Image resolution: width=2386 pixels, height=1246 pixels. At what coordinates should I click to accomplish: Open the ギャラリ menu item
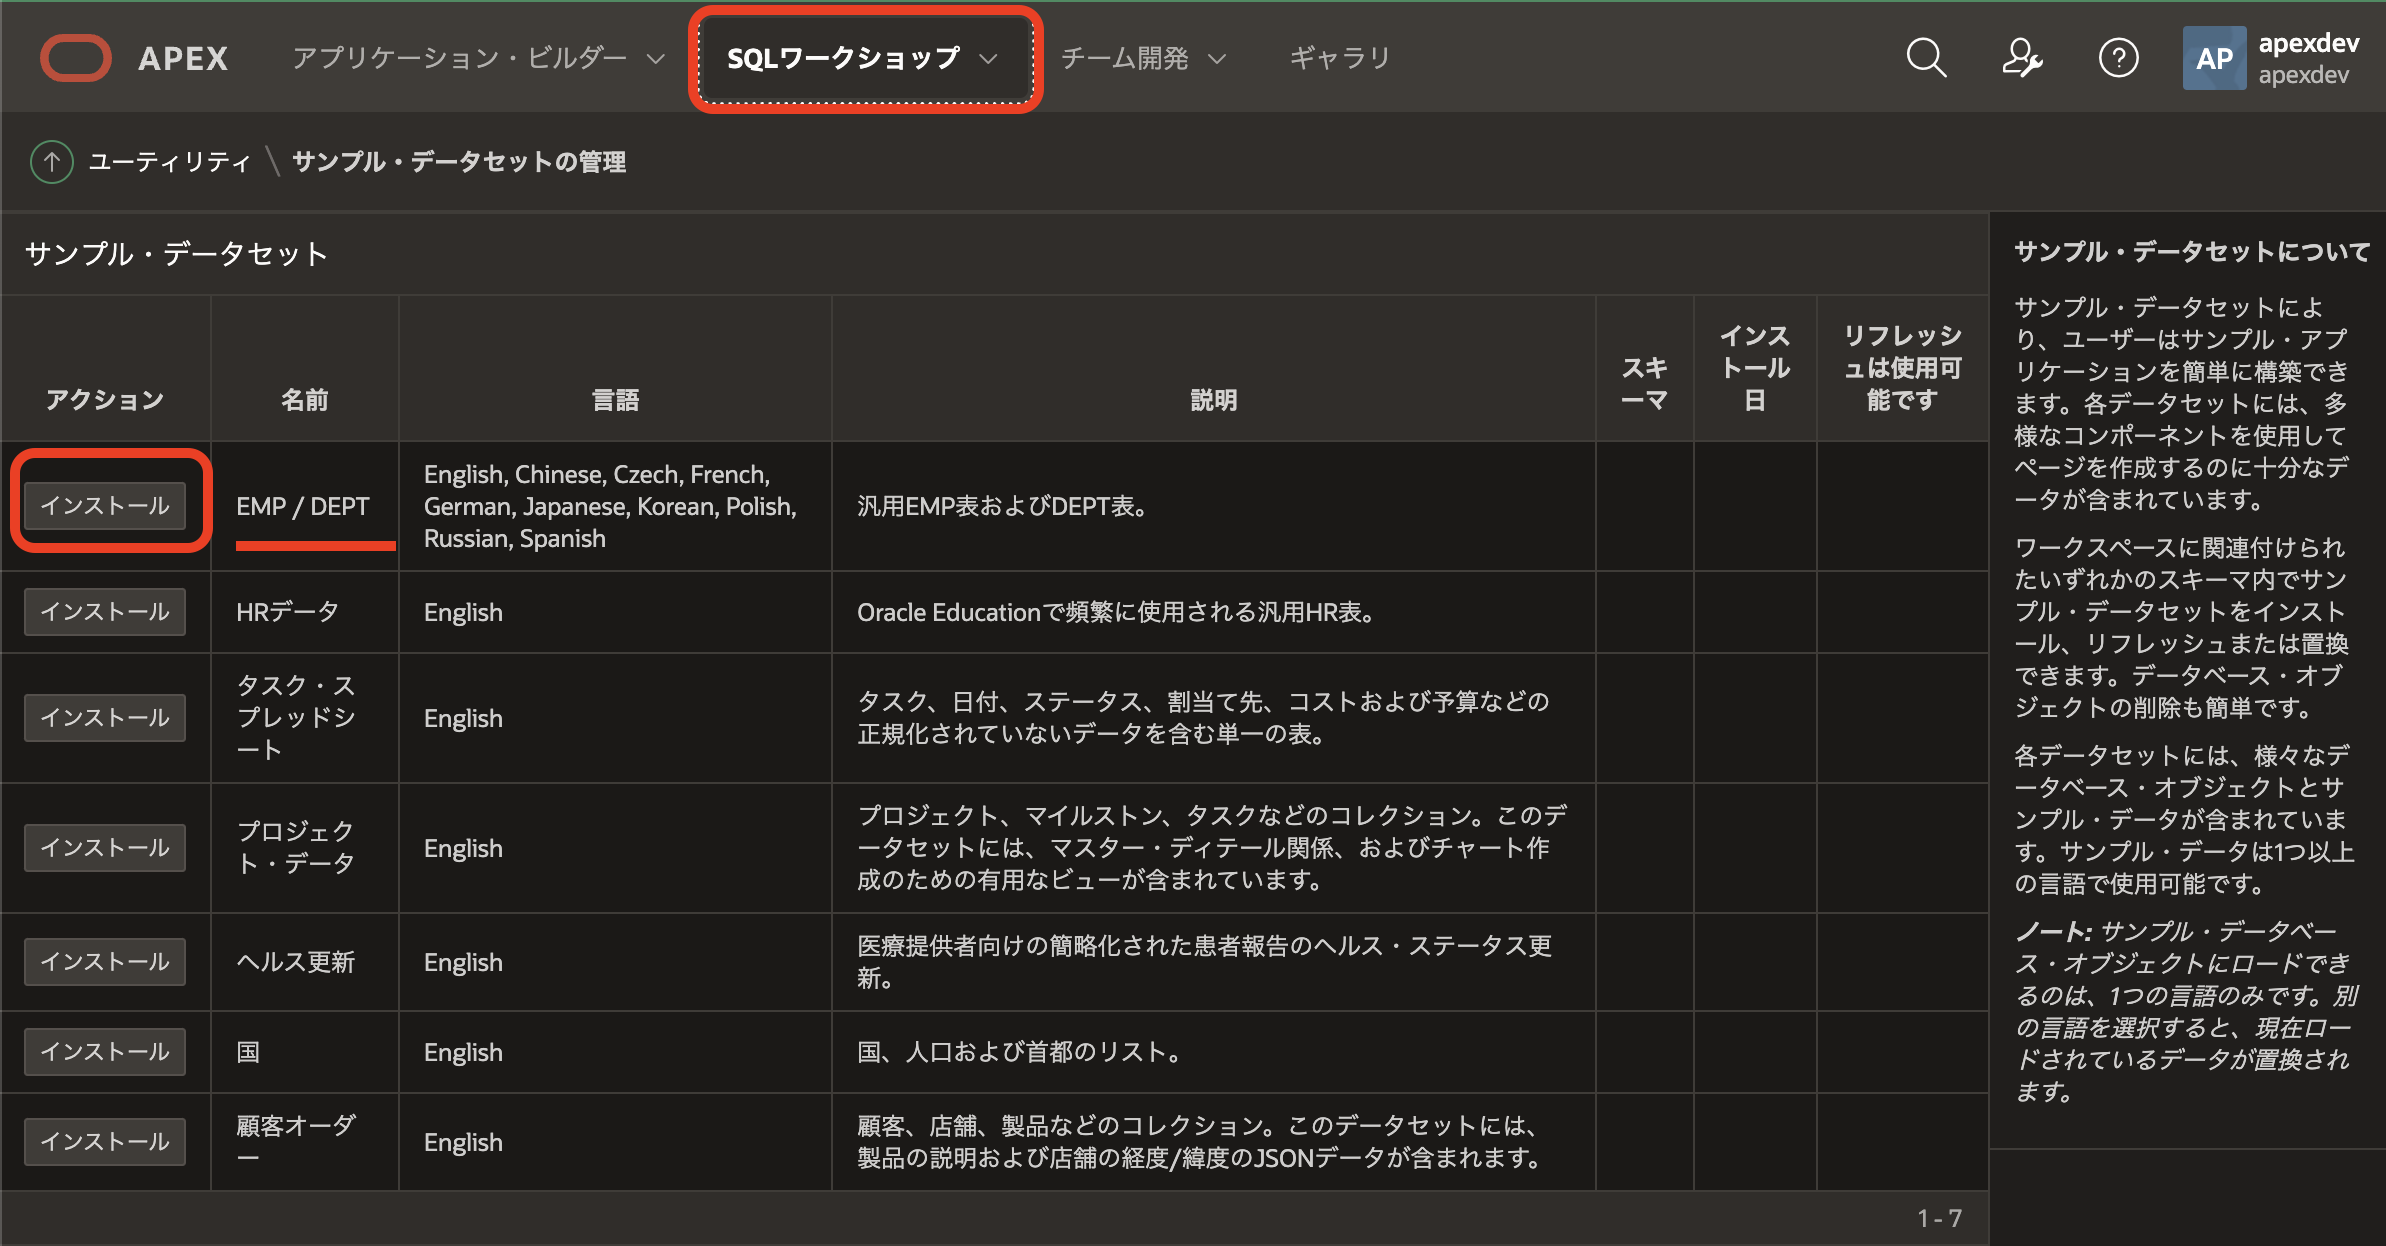point(1339,58)
